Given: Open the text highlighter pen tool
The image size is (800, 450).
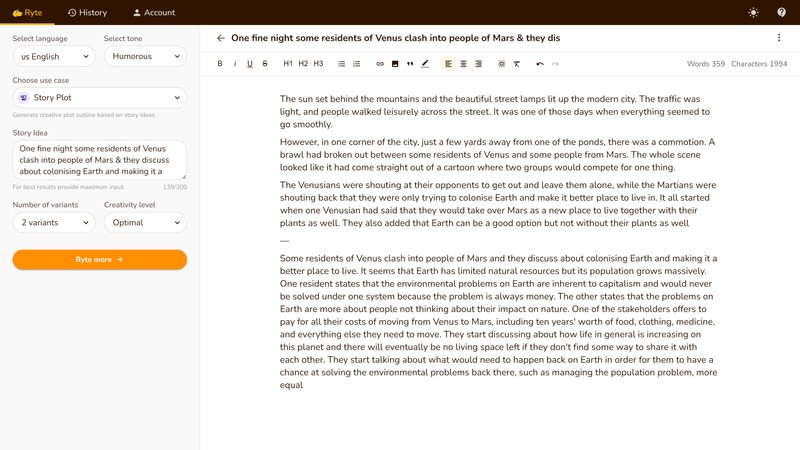Looking at the screenshot, I should click(425, 64).
